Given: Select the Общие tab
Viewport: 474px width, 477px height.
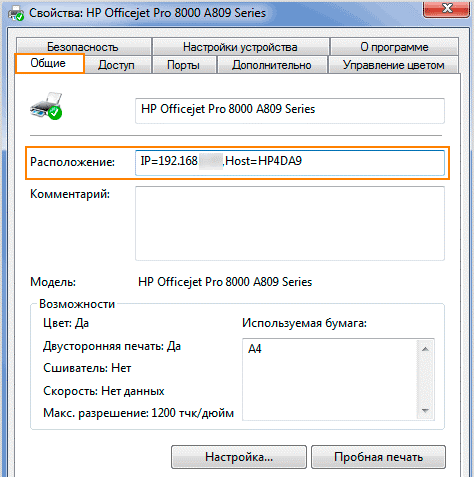Looking at the screenshot, I should coord(49,63).
